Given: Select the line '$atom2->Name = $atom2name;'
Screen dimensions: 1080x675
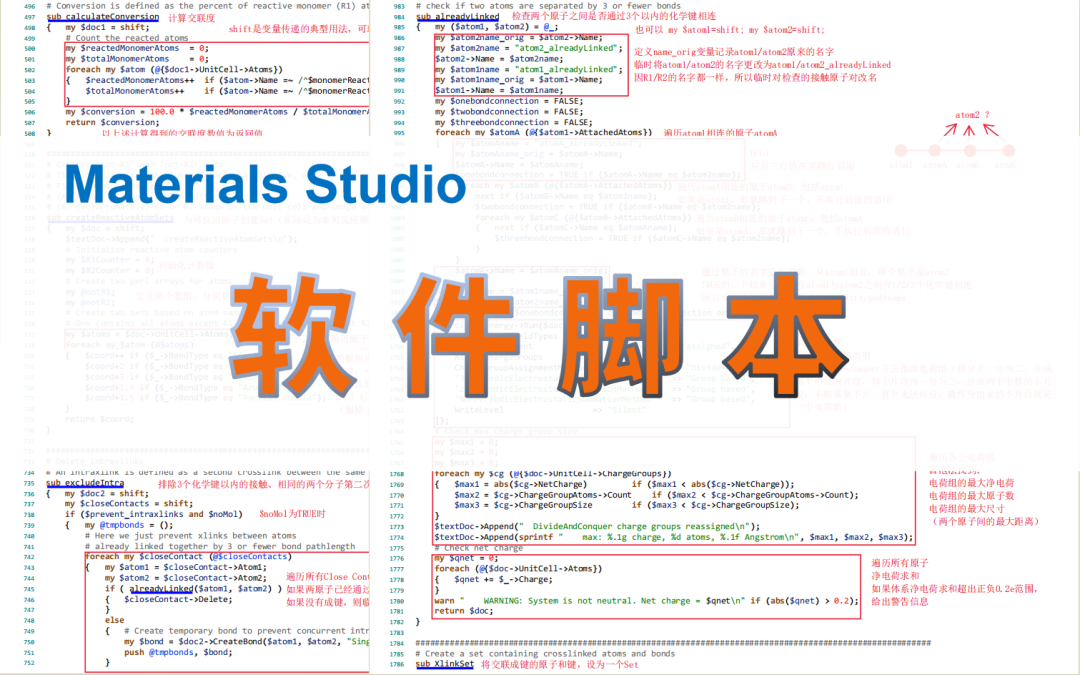Looking at the screenshot, I should [x=499, y=59].
